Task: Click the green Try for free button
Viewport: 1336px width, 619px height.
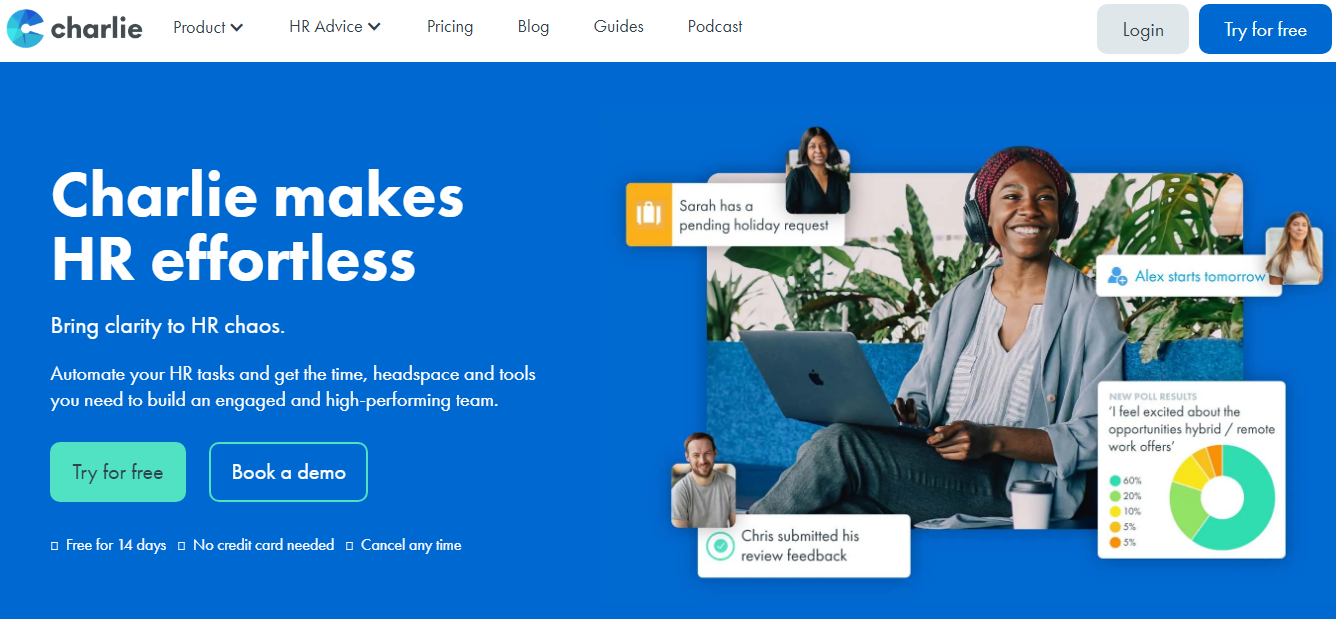Action: pos(118,472)
